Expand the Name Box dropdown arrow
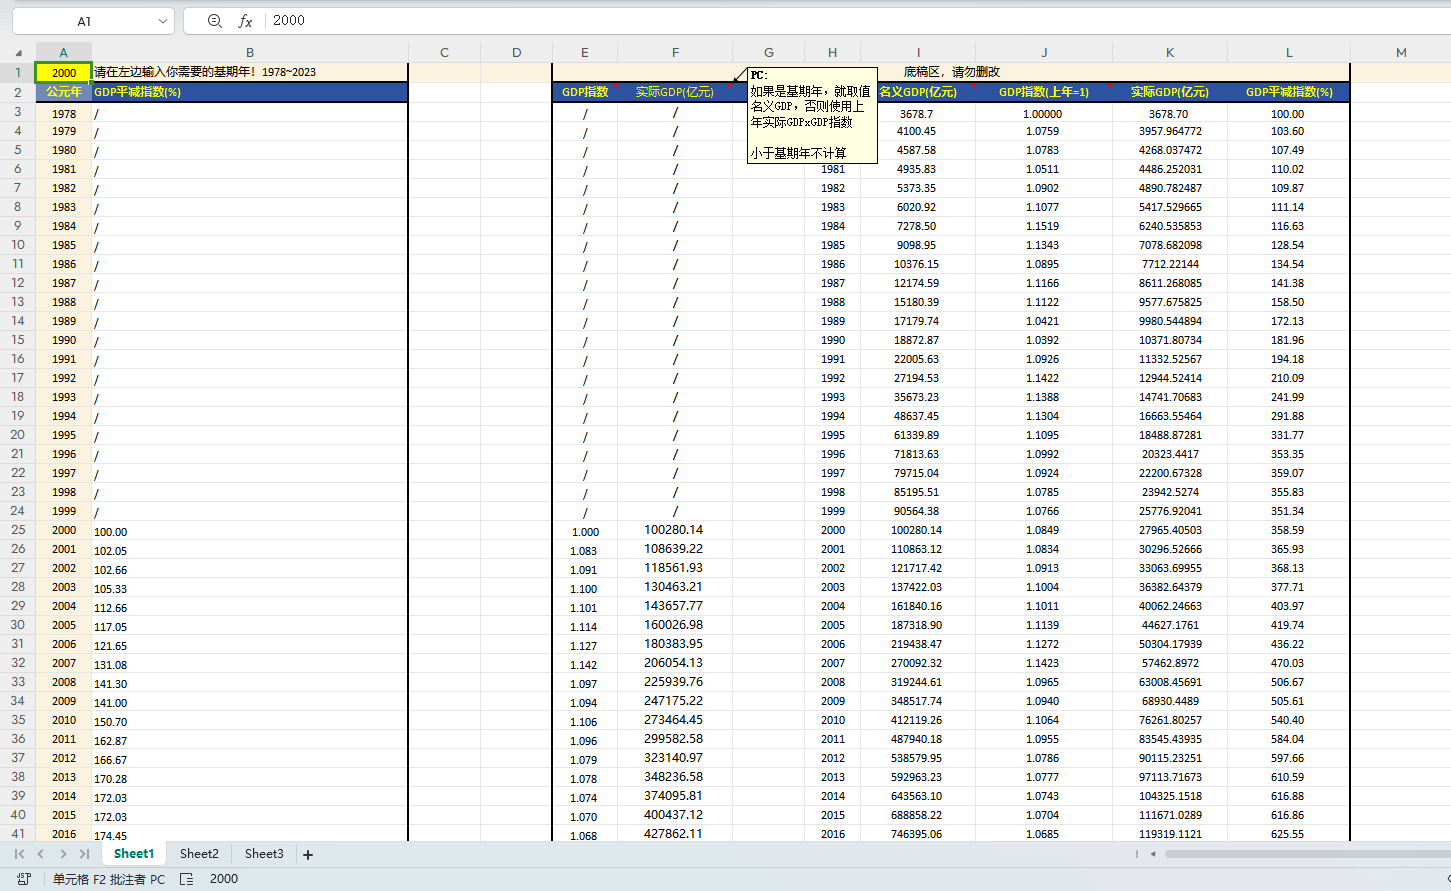Screen dimensions: 1451x891 coord(163,21)
